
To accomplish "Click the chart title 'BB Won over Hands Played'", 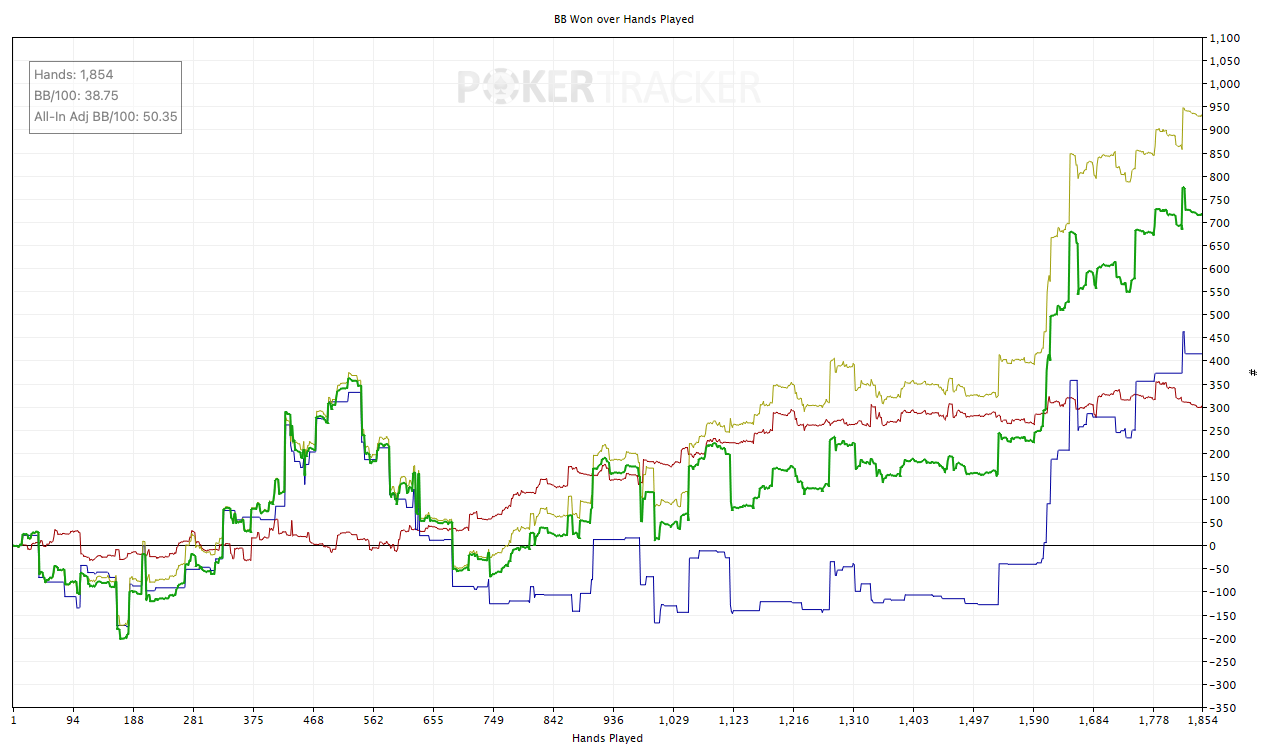I will click(x=623, y=19).
